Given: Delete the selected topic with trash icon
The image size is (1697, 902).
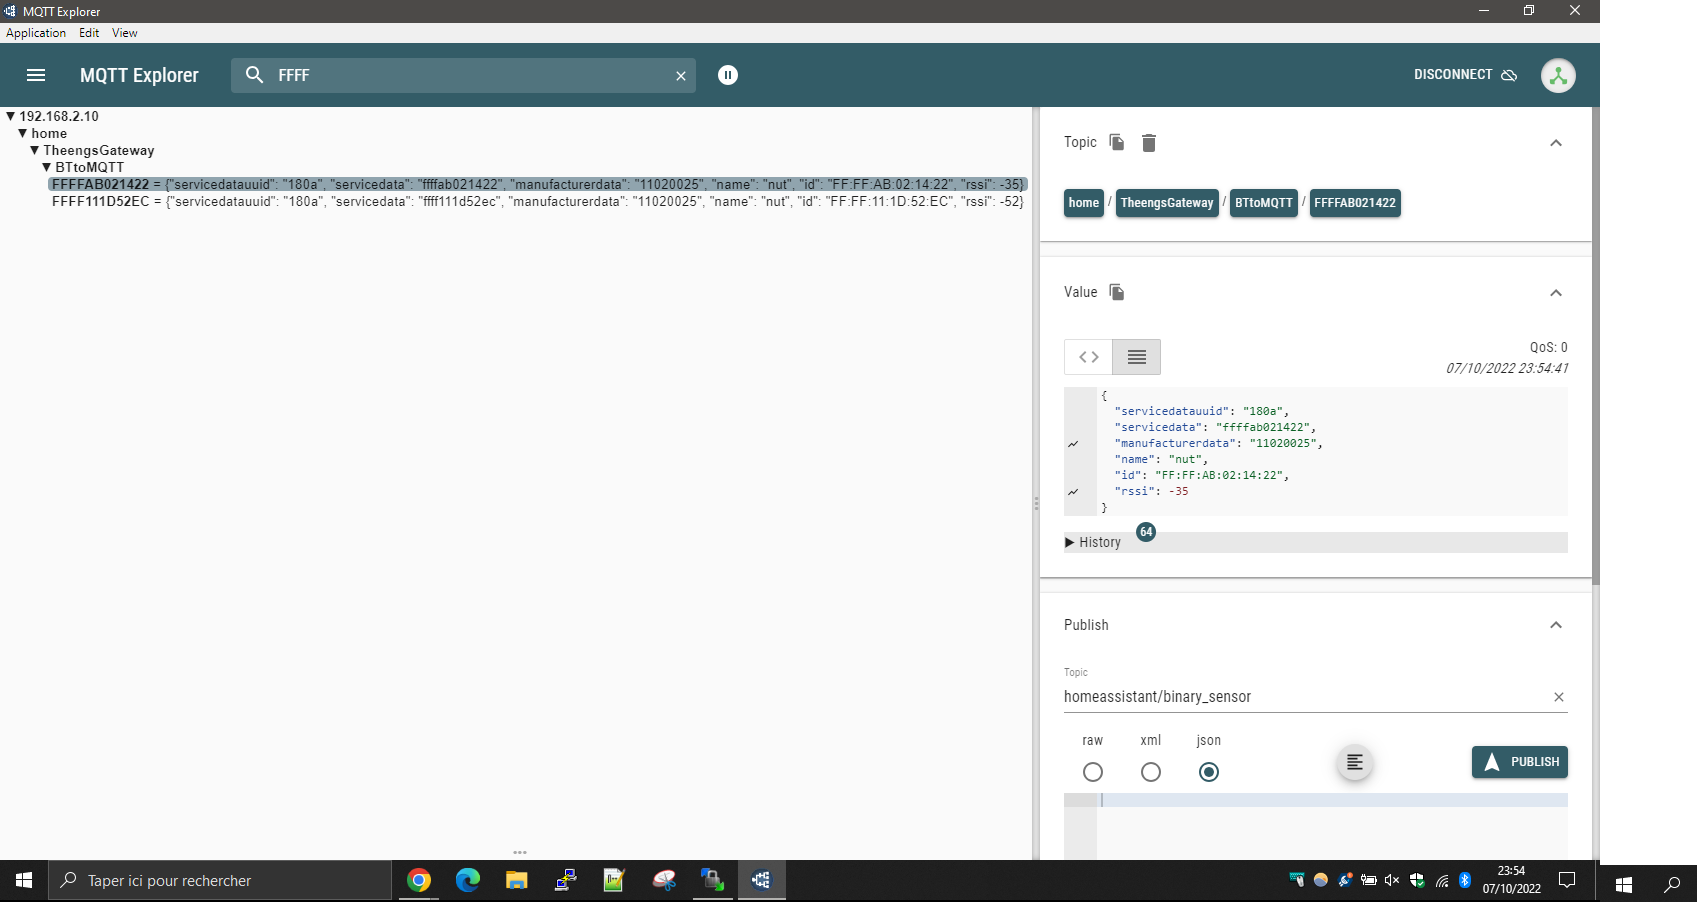Looking at the screenshot, I should click(1149, 143).
